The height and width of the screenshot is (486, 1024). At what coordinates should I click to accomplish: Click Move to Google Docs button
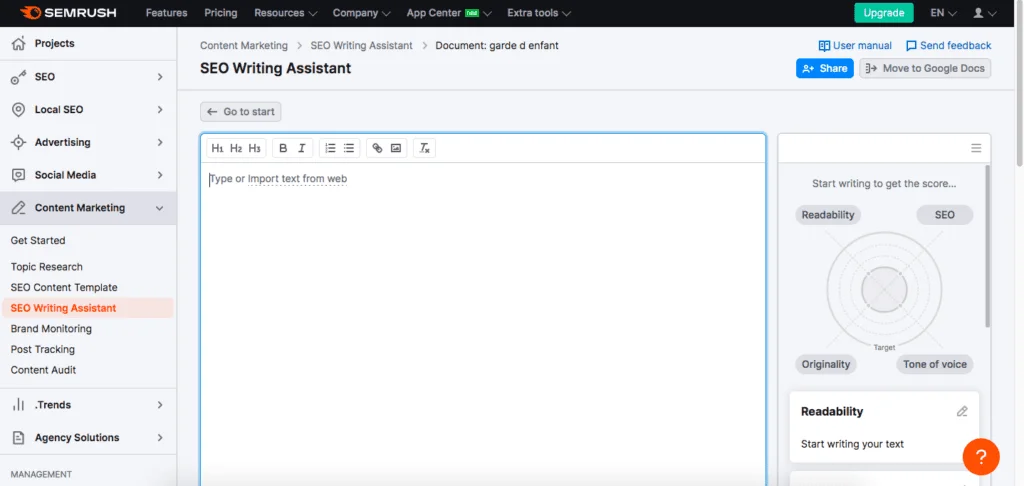click(925, 68)
